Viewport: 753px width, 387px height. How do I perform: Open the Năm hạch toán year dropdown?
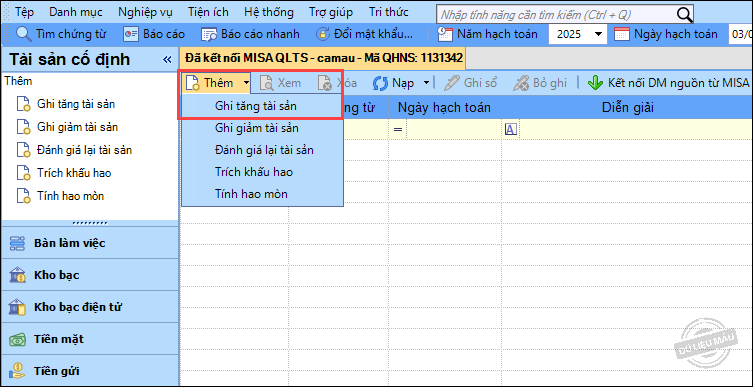[598, 34]
